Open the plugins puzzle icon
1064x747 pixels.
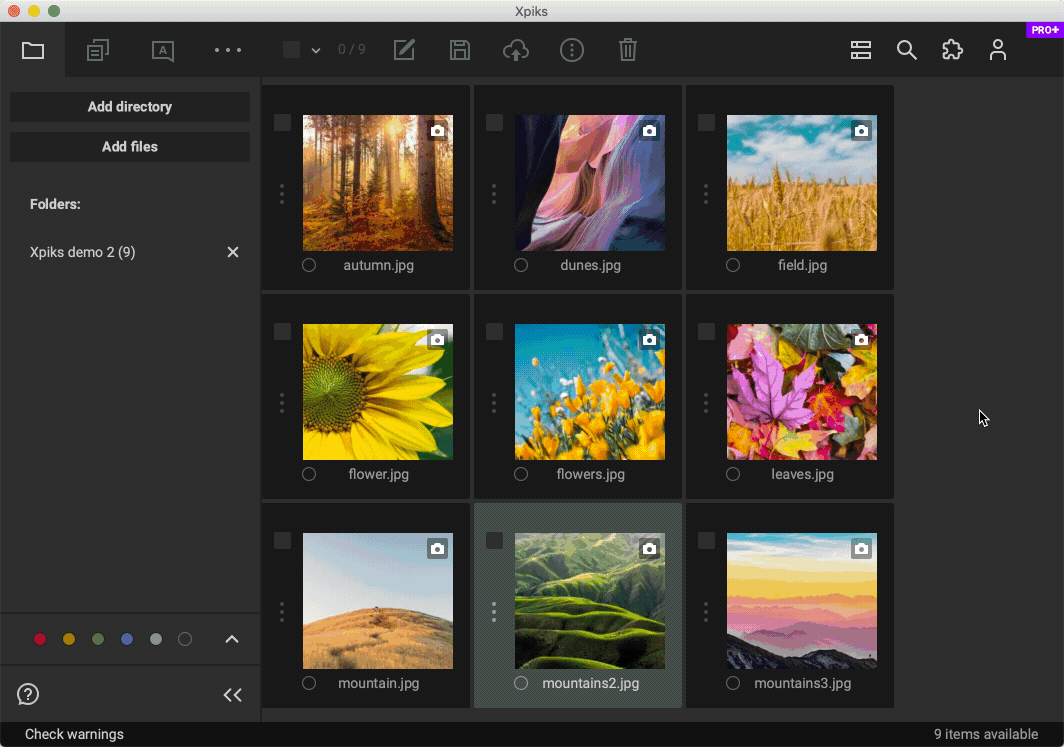pyautogui.click(x=952, y=50)
